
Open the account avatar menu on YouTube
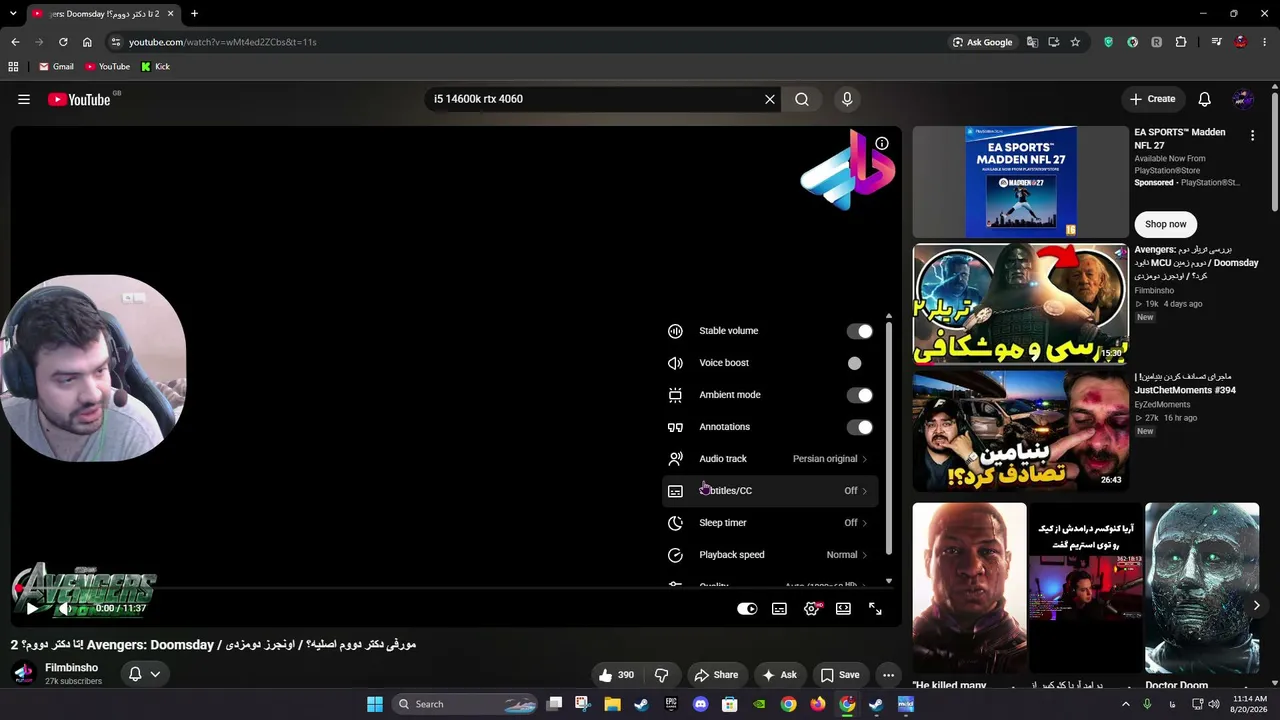click(x=1244, y=99)
